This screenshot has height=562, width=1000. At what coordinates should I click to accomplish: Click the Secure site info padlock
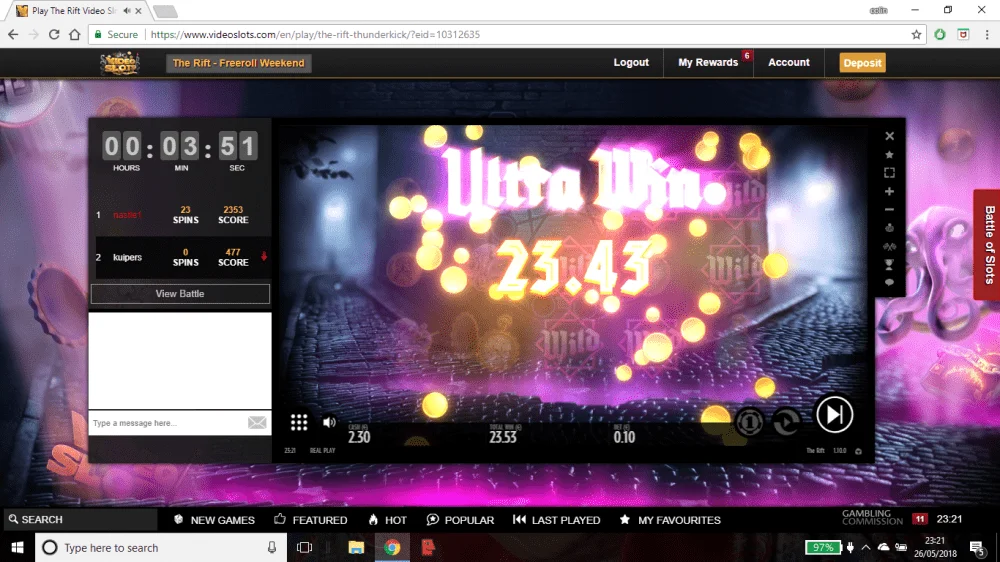98,34
